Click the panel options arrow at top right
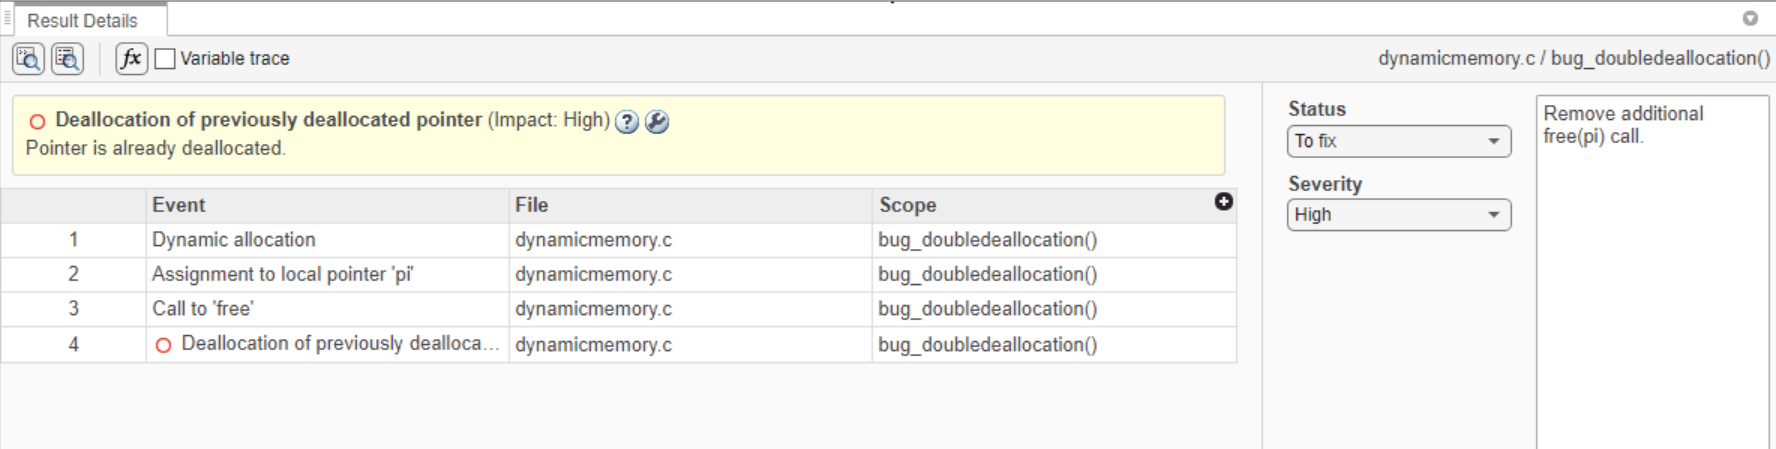The width and height of the screenshot is (1776, 449). click(1750, 18)
